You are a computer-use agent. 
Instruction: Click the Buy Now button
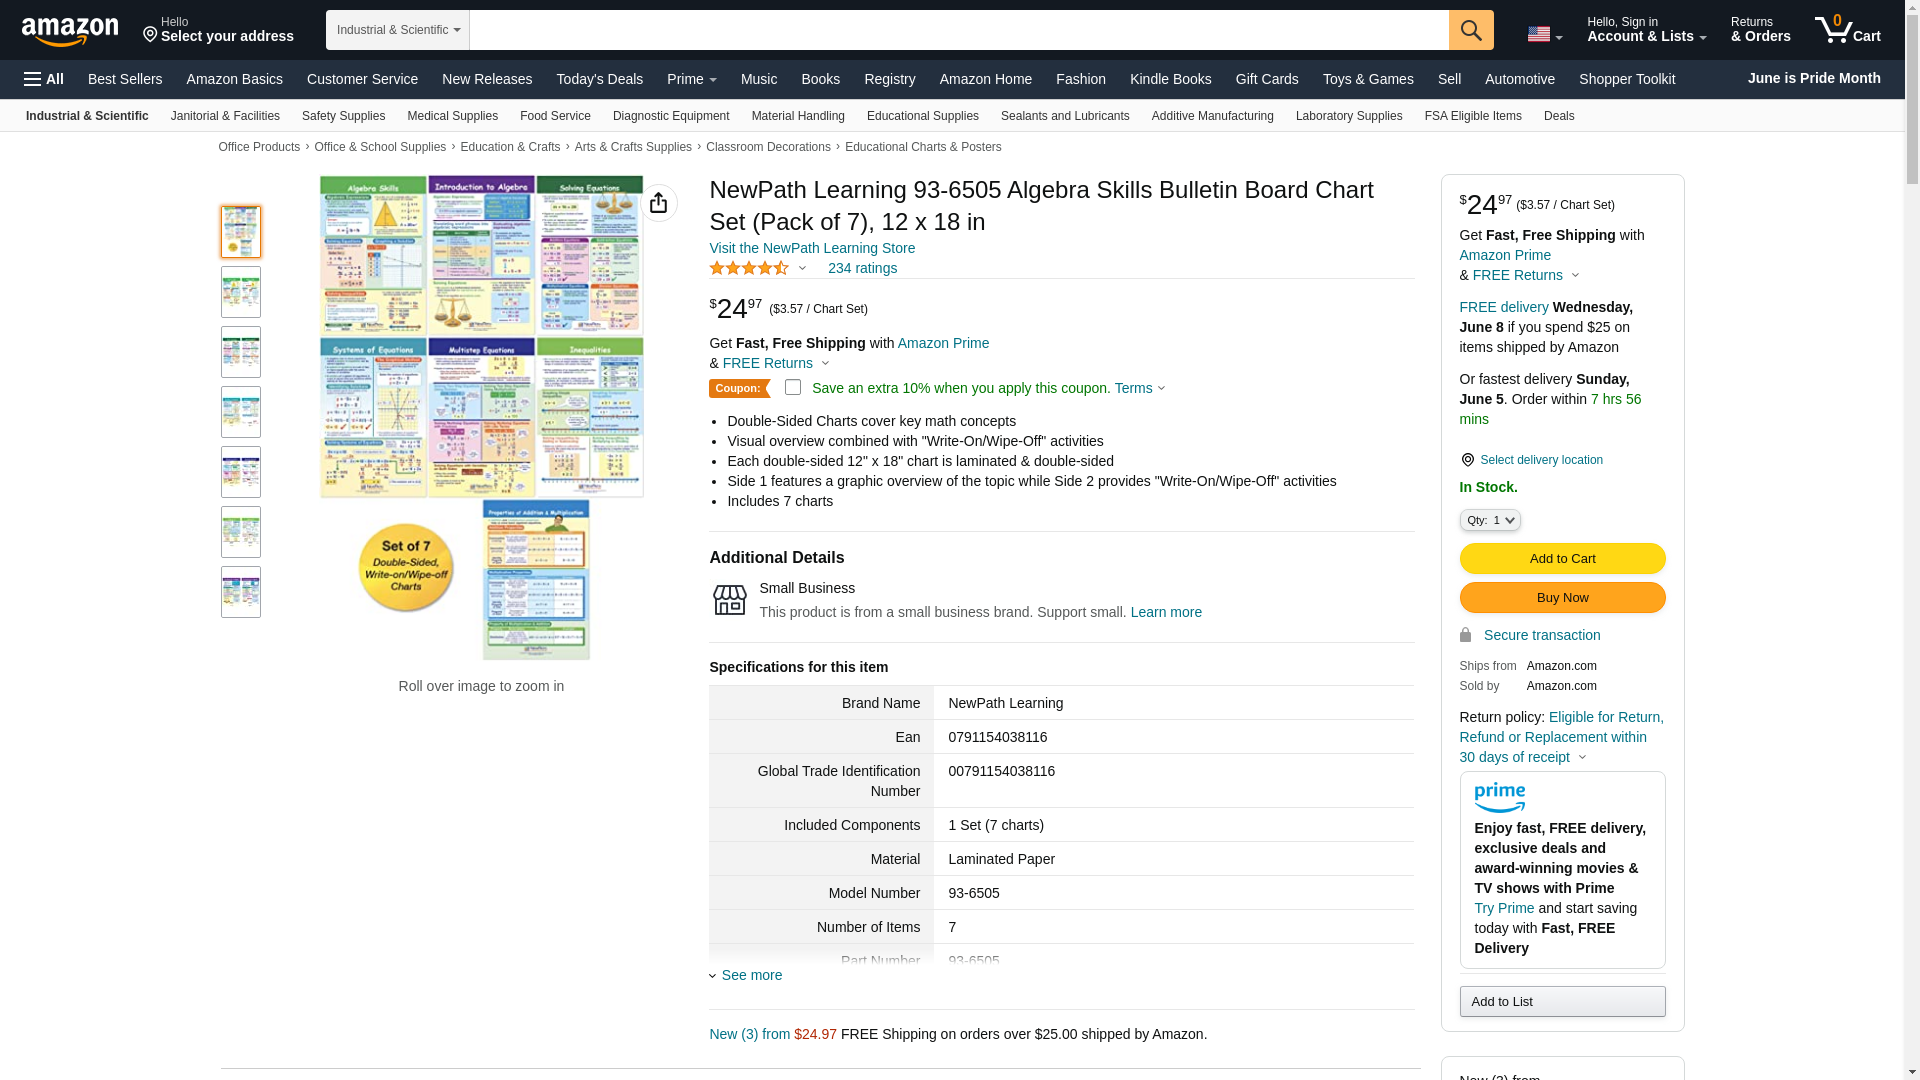[x=1561, y=598]
